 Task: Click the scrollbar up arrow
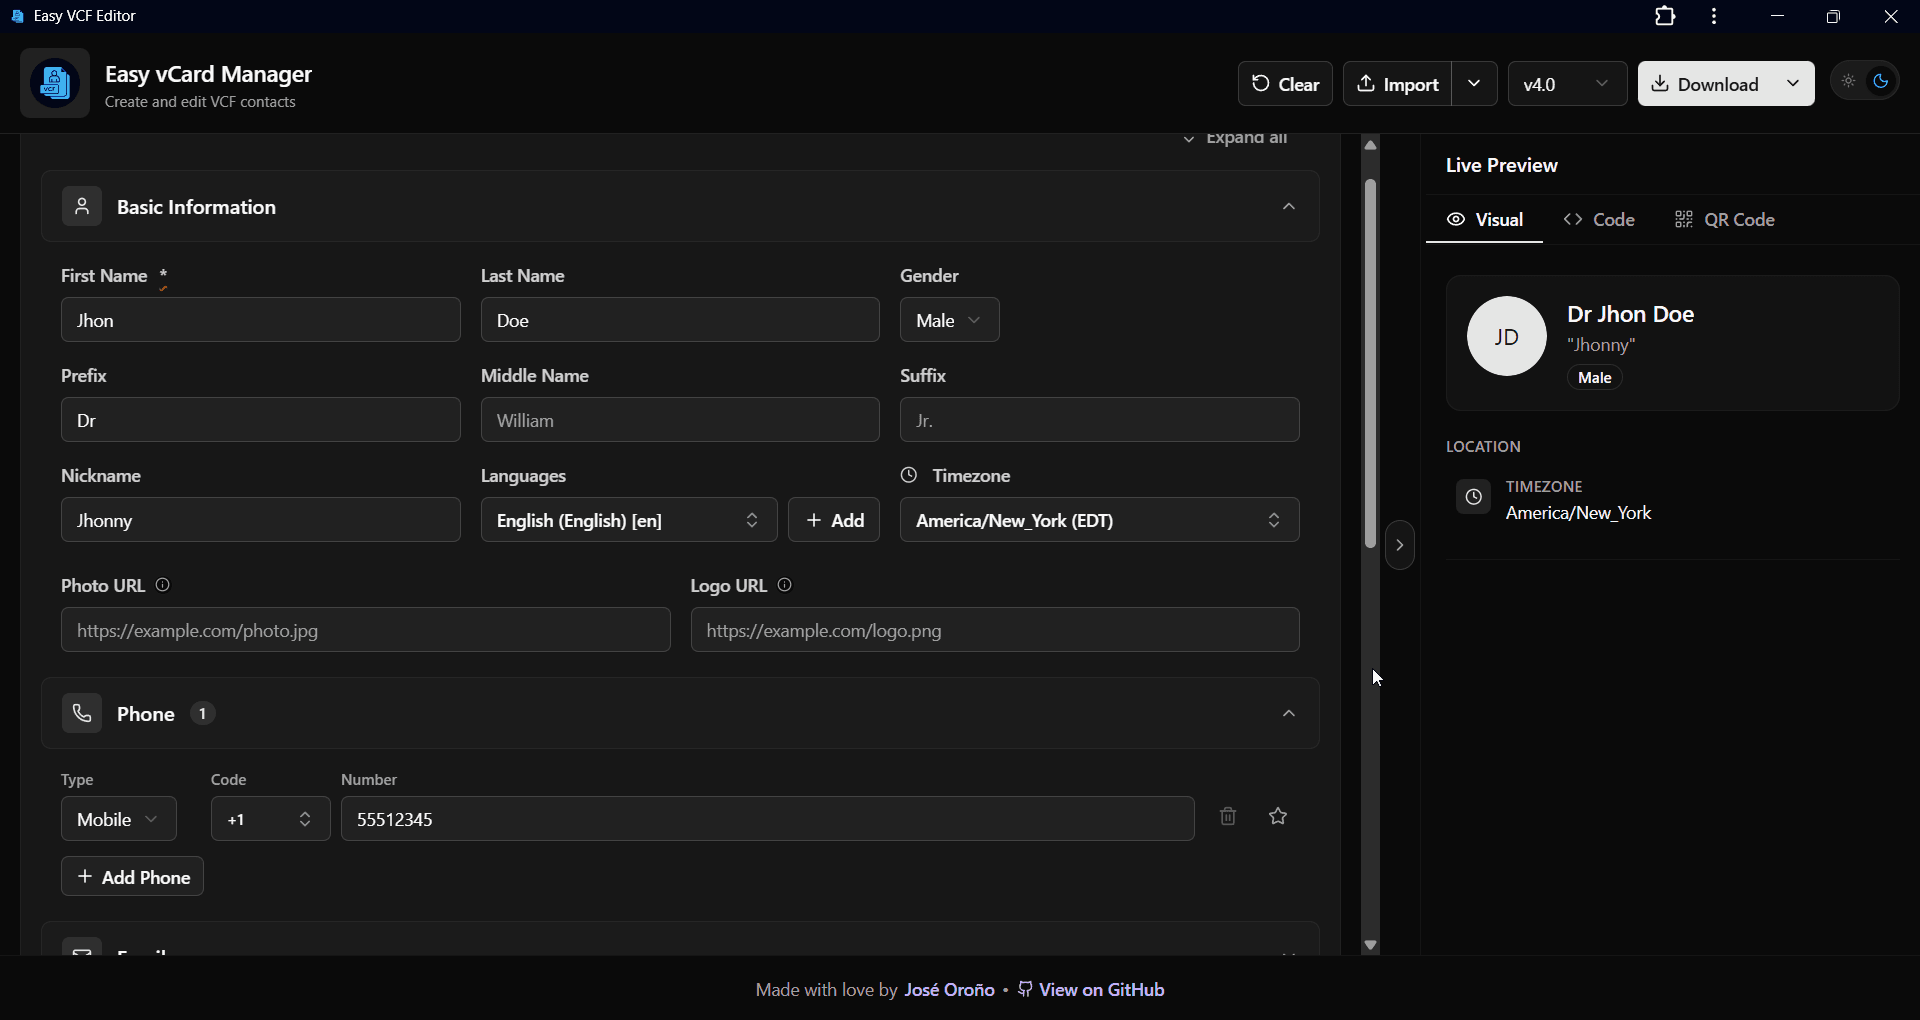tap(1371, 146)
